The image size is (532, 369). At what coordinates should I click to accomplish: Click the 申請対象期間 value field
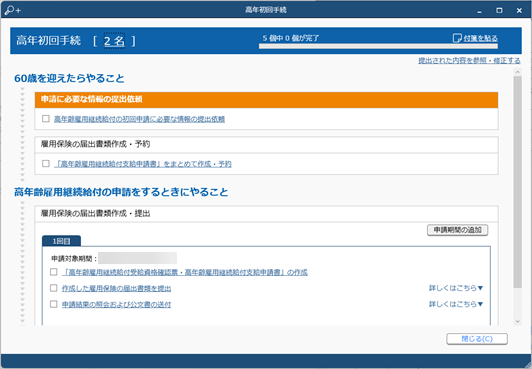pyautogui.click(x=137, y=258)
